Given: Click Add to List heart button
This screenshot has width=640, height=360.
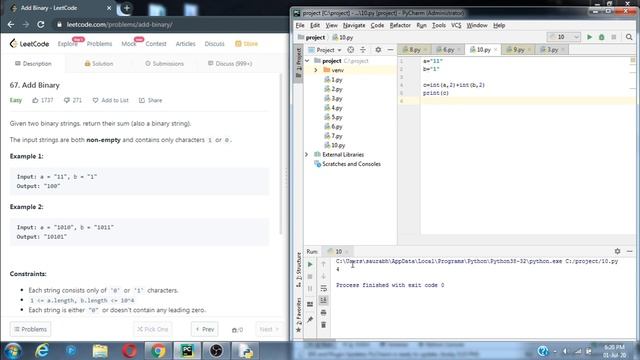Looking at the screenshot, I should (110, 100).
